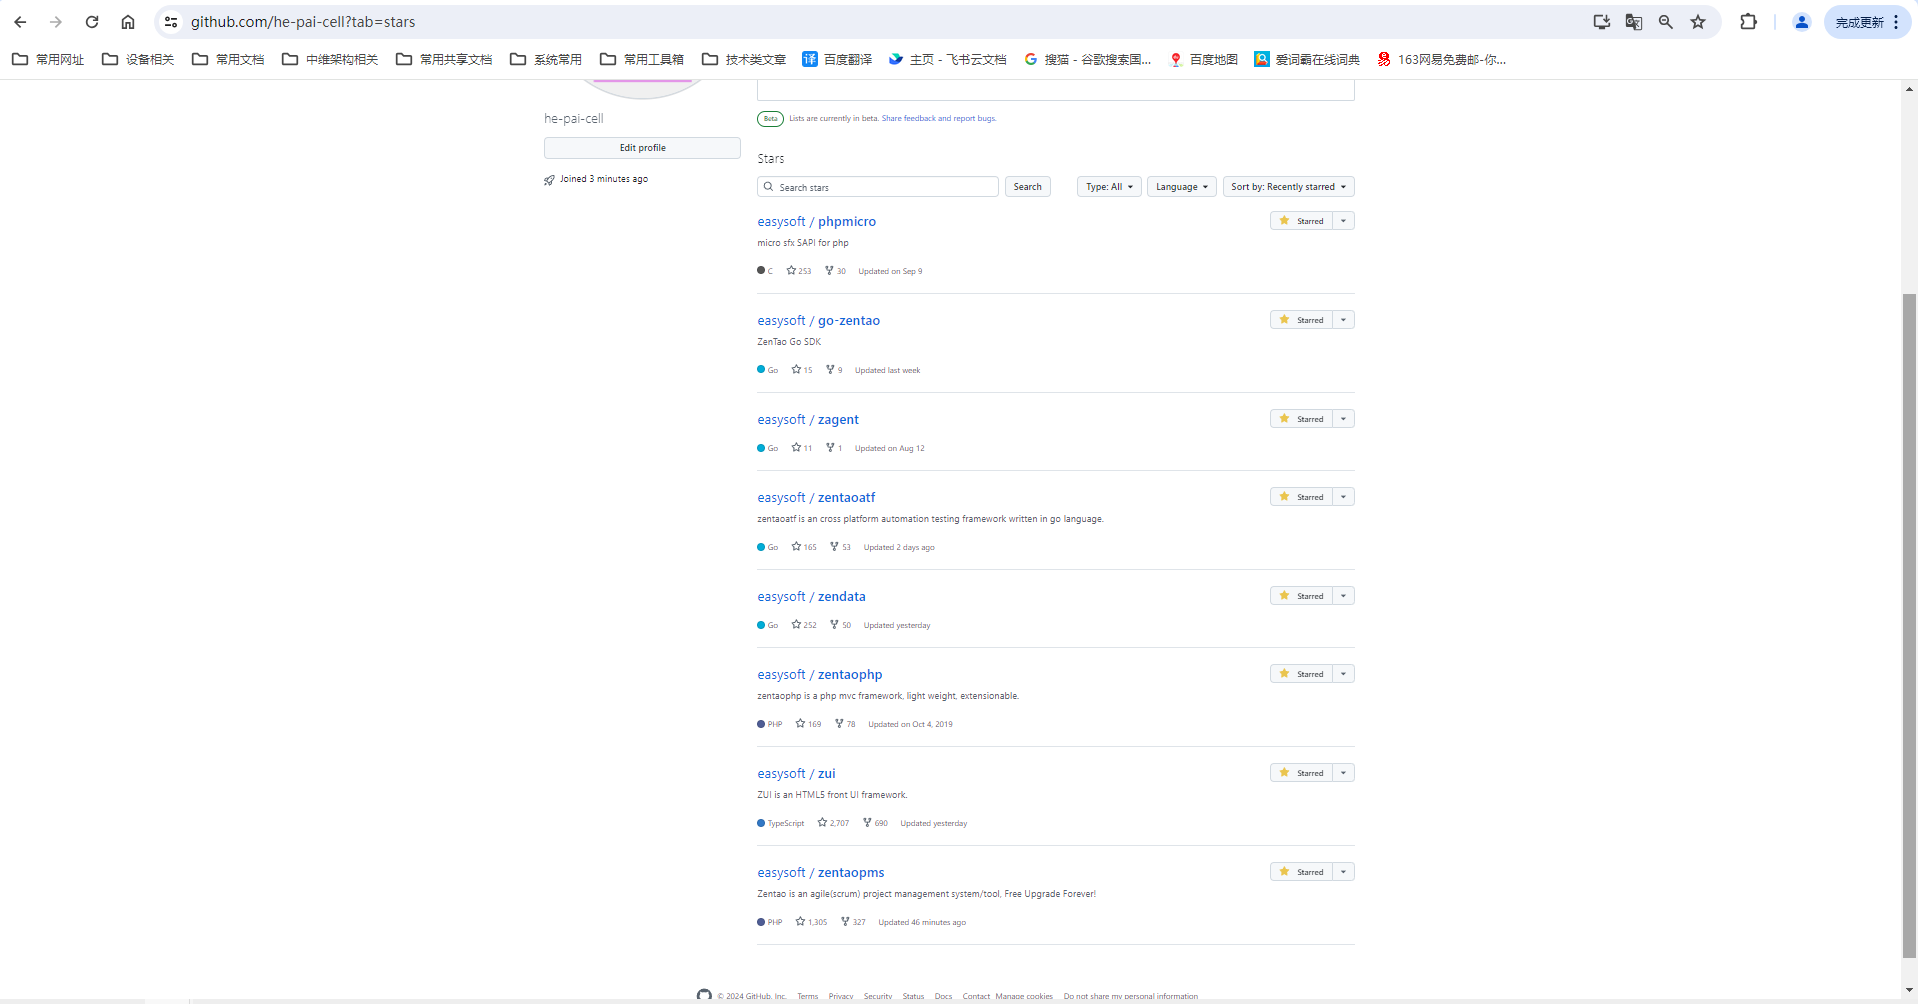
Task: Open forks count 327 of zentaopms
Action: point(853,922)
